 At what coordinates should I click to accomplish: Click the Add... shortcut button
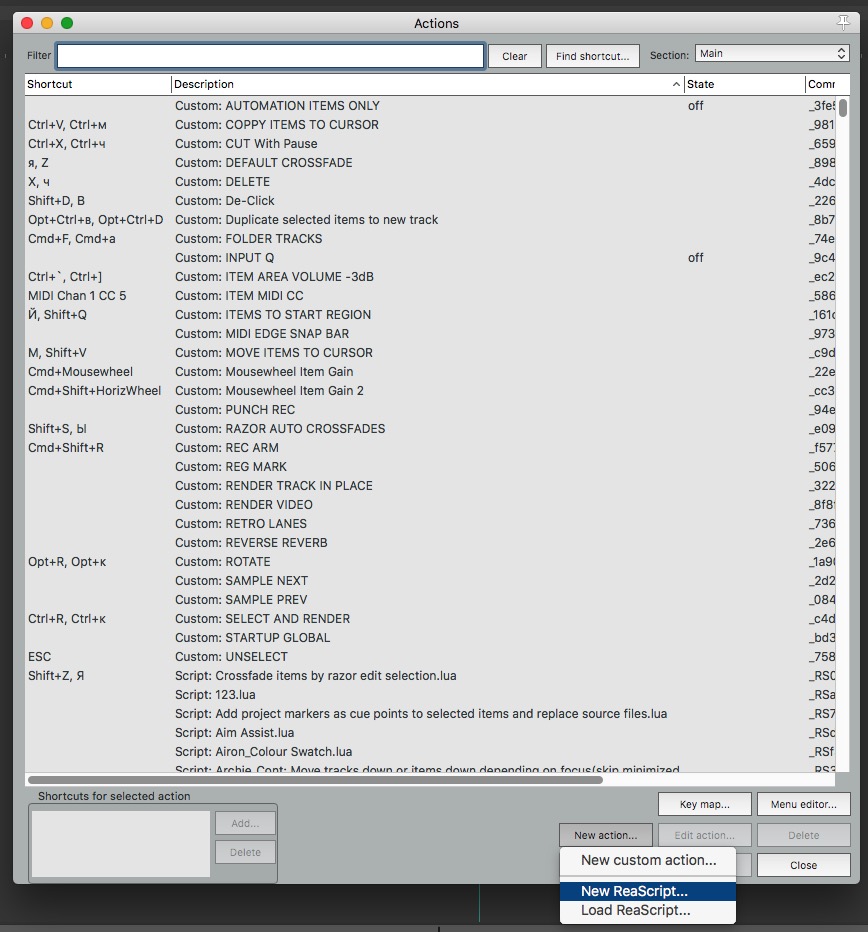pyautogui.click(x=245, y=823)
